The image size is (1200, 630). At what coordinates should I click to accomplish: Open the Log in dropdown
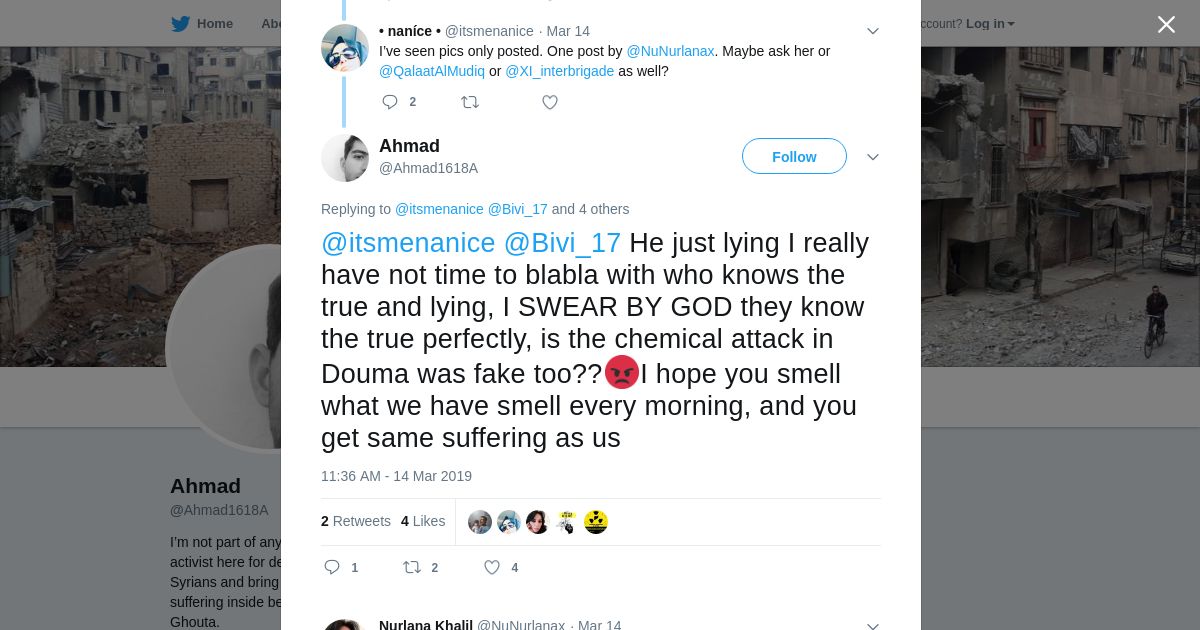click(990, 24)
